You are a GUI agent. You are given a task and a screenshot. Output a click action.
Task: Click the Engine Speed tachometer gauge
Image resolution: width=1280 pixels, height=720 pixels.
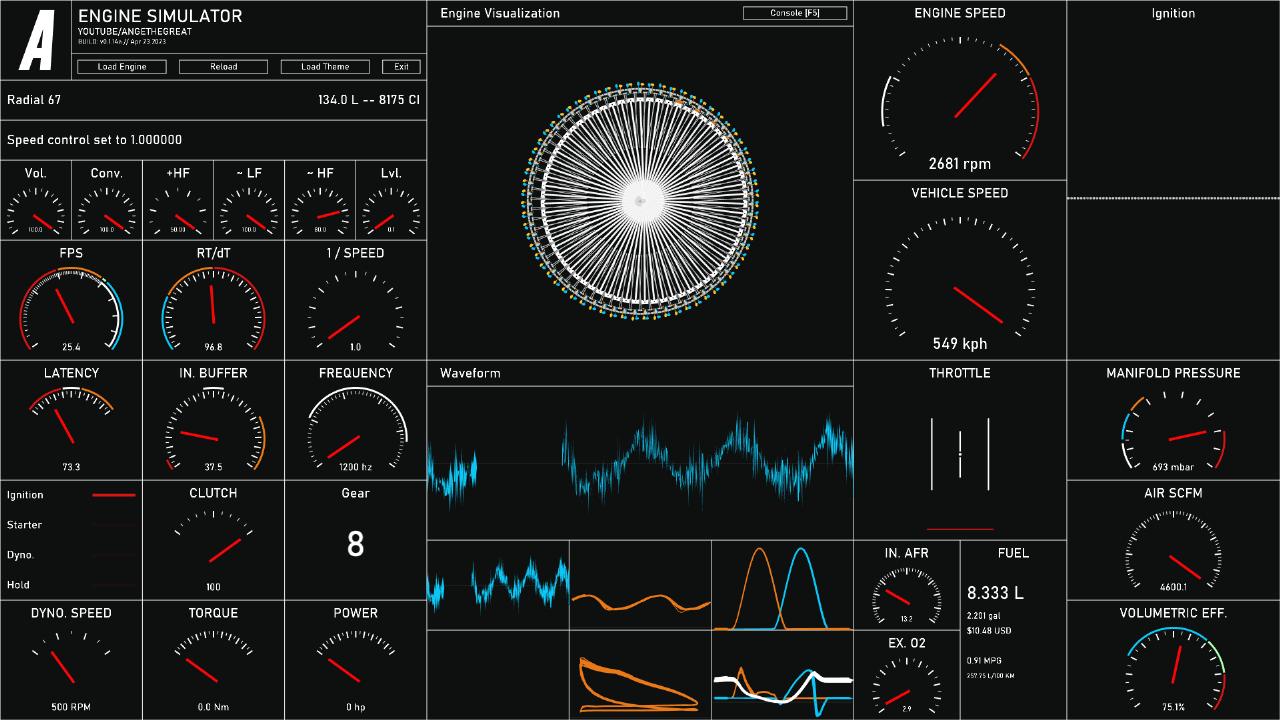pos(959,100)
